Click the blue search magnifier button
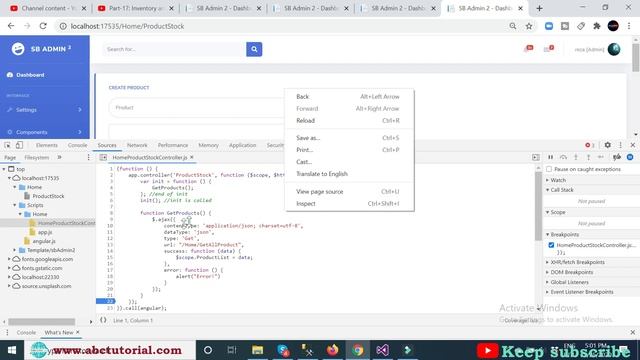 [x=254, y=49]
